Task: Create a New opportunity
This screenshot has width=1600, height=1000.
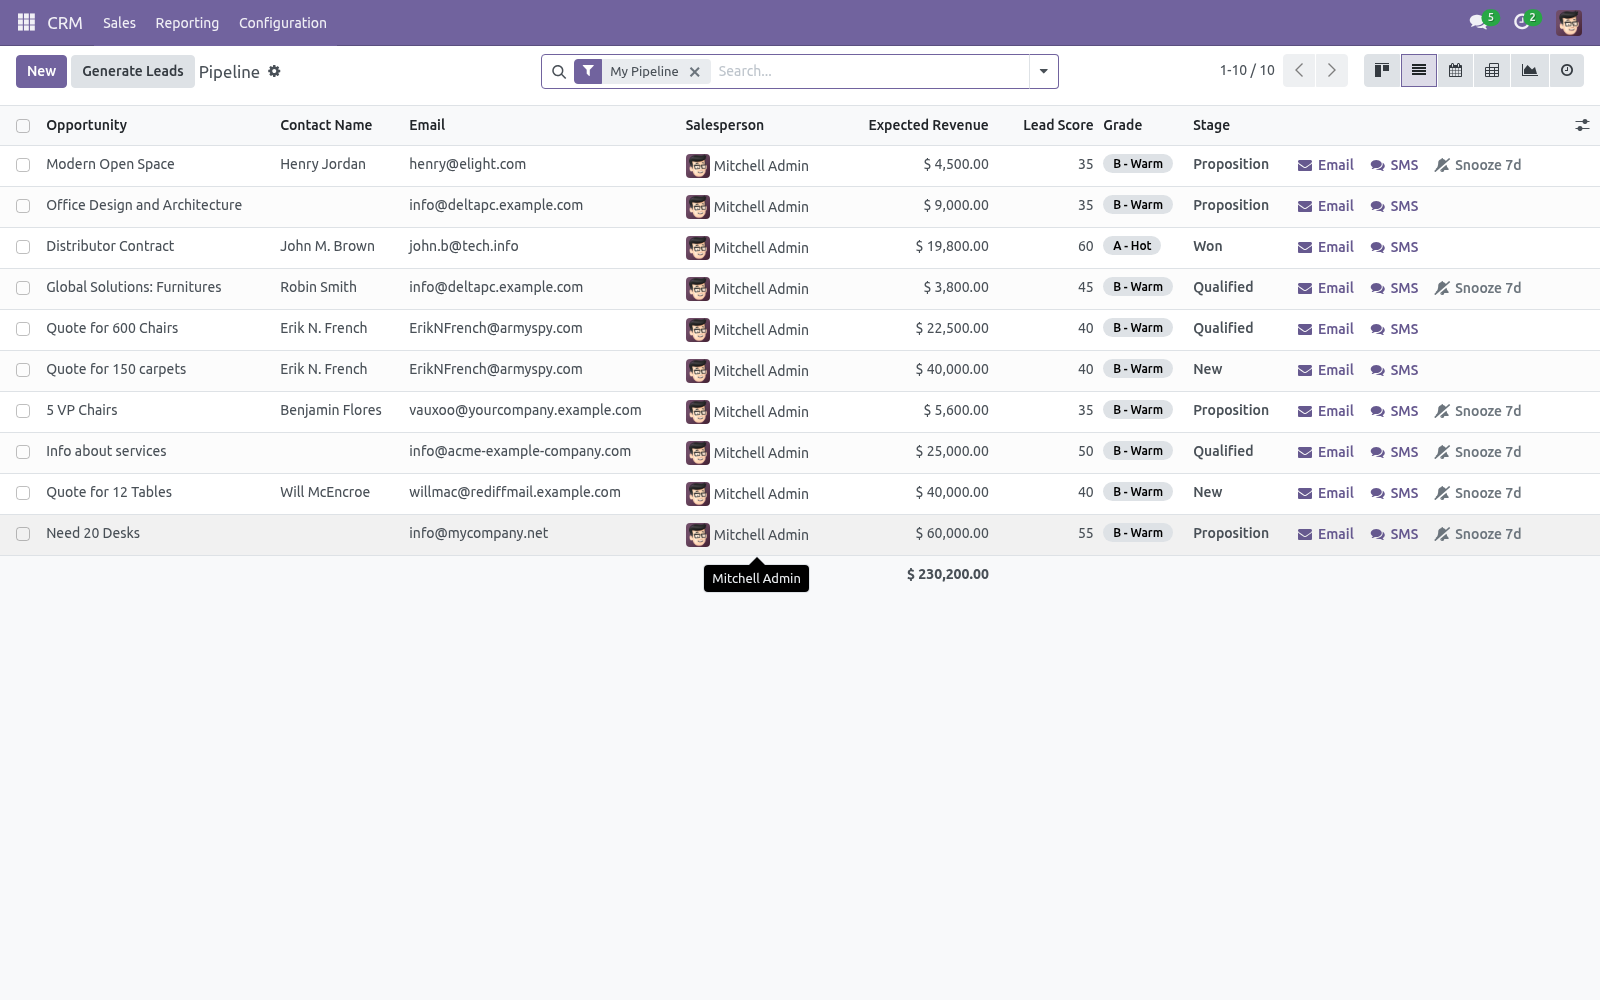Action: (41, 71)
